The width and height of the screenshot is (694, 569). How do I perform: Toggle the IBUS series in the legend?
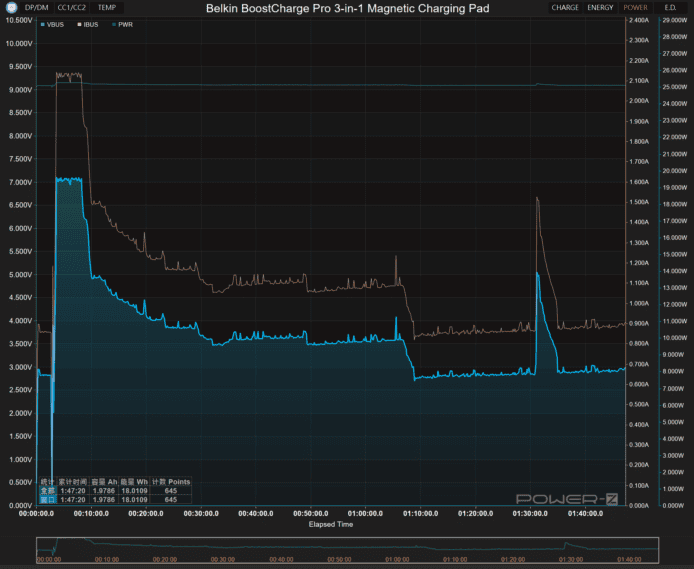[88, 24]
